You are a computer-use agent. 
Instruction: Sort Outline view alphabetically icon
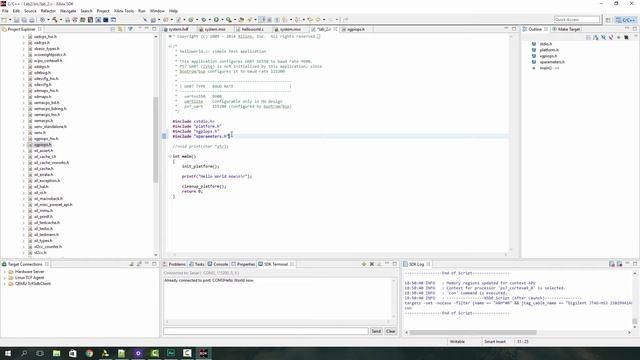click(x=596, y=38)
